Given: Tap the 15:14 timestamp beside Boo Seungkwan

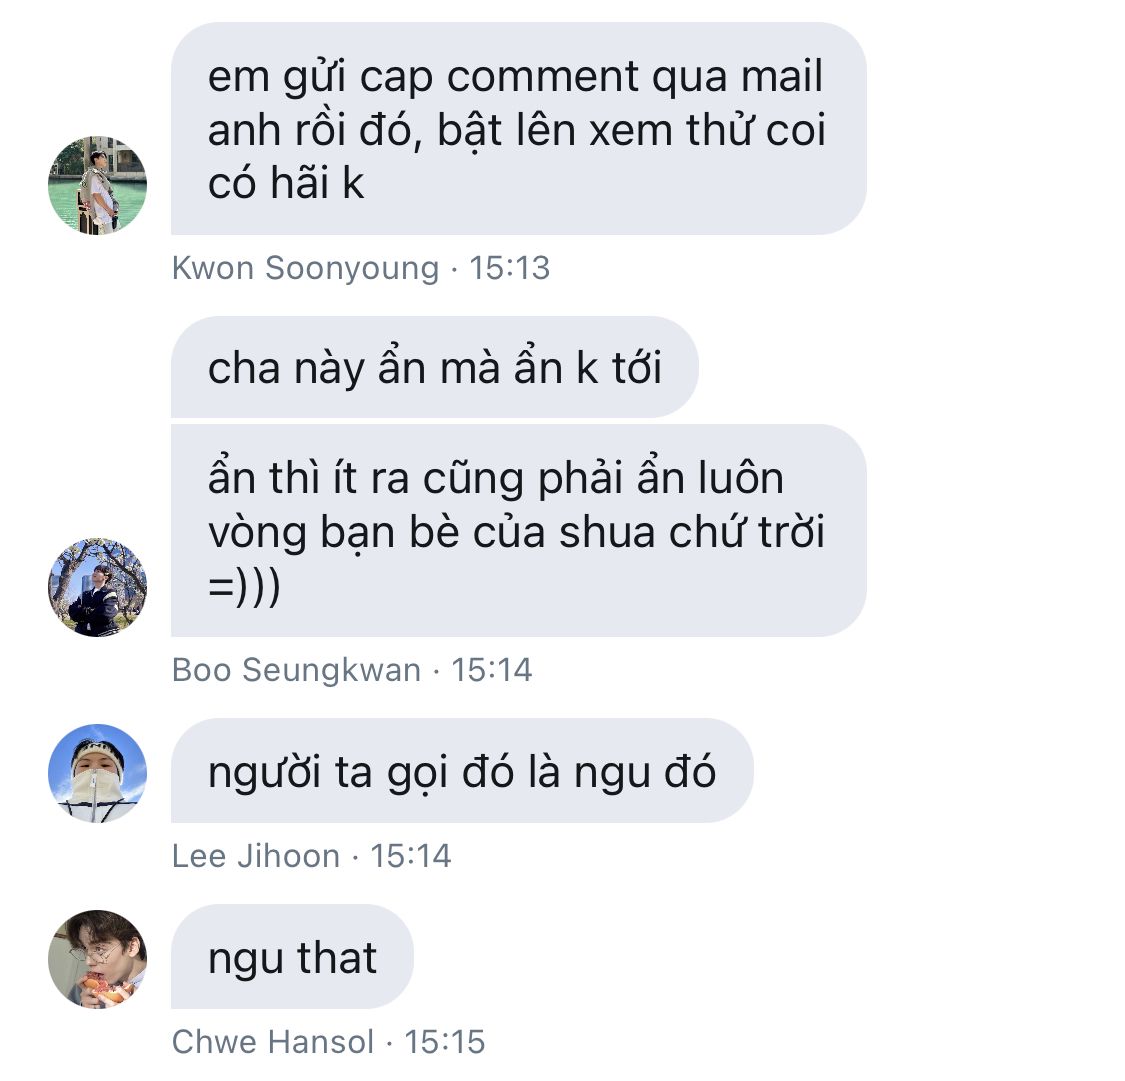Looking at the screenshot, I should tap(491, 670).
